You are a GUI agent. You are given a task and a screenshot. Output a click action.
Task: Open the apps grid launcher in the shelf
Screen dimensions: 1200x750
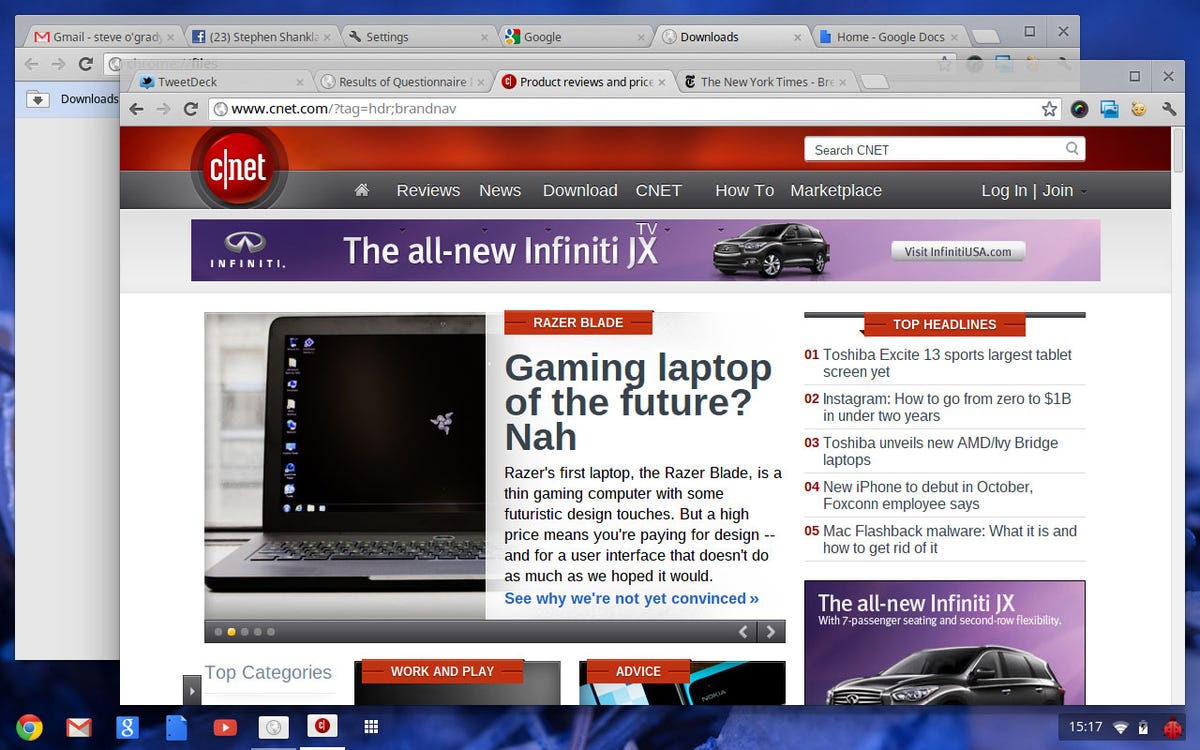coord(371,727)
